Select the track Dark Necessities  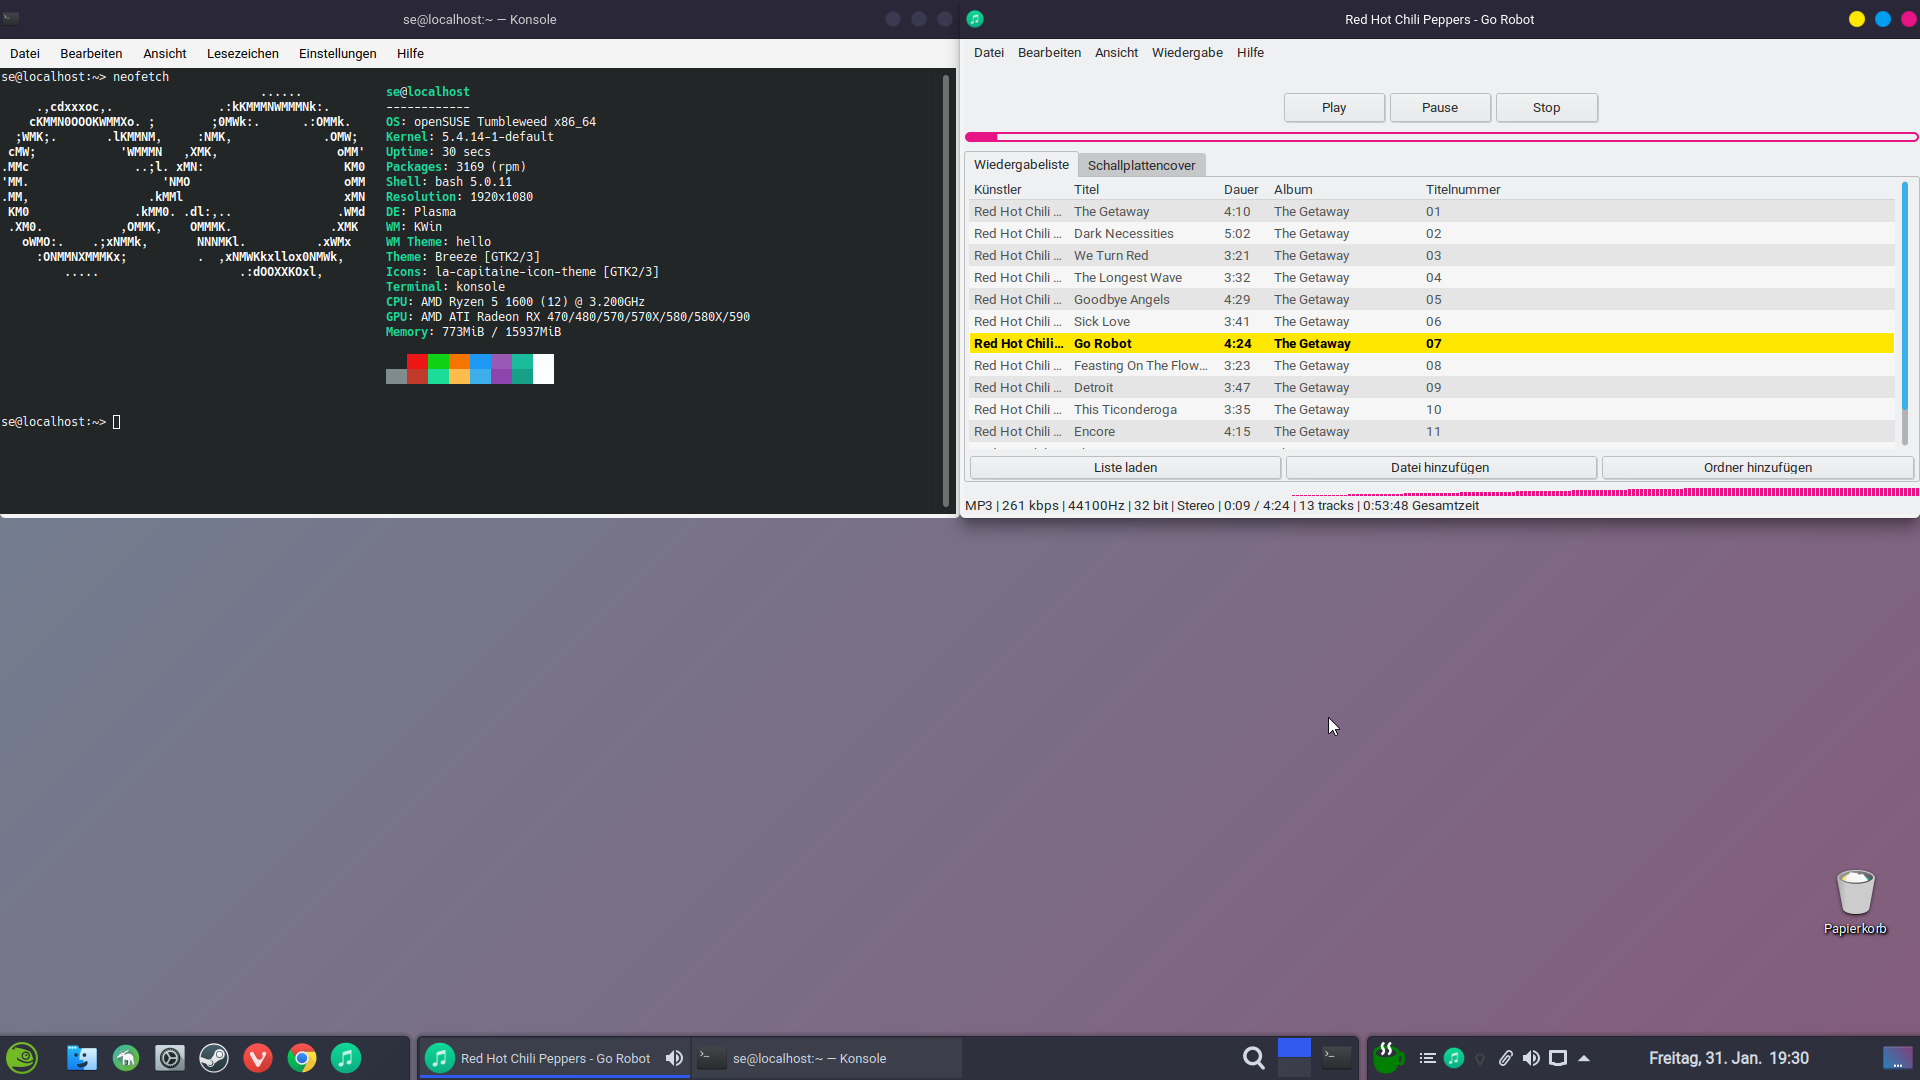click(1123, 233)
